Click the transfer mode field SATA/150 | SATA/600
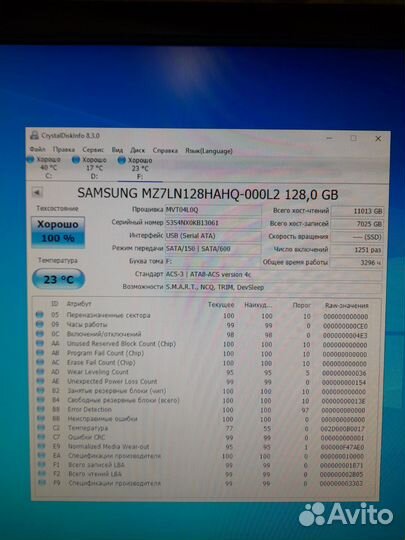 click(213, 249)
